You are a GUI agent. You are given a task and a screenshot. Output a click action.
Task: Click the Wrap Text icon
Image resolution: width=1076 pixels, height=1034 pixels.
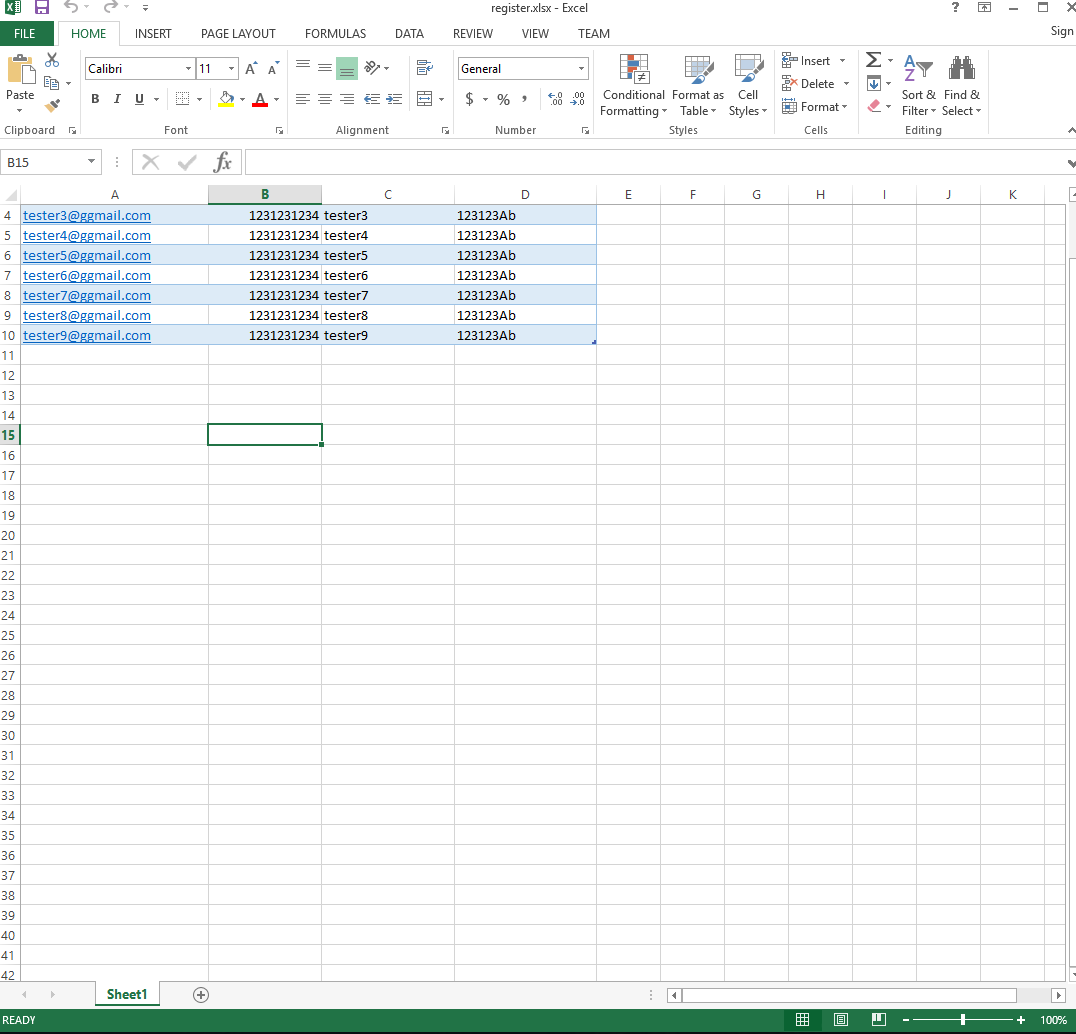point(424,68)
